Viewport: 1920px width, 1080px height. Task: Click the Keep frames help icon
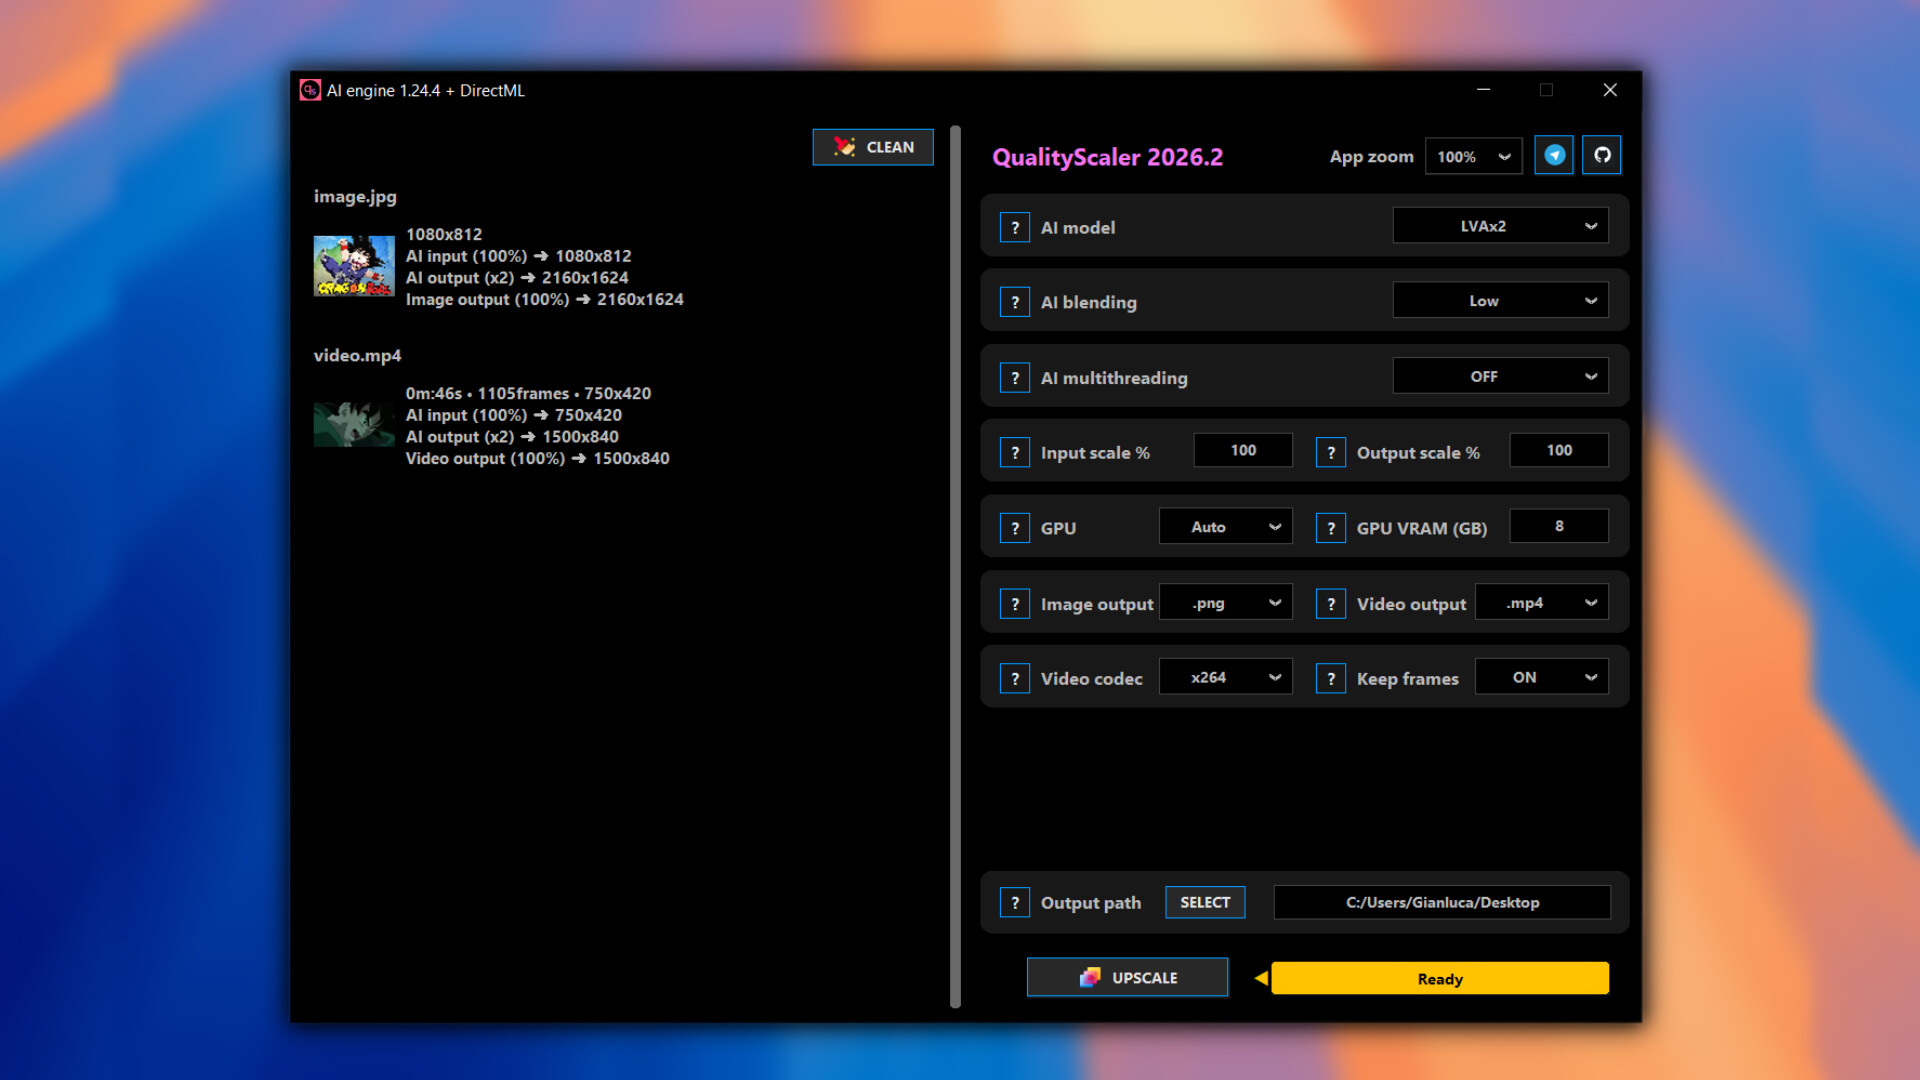coord(1330,679)
